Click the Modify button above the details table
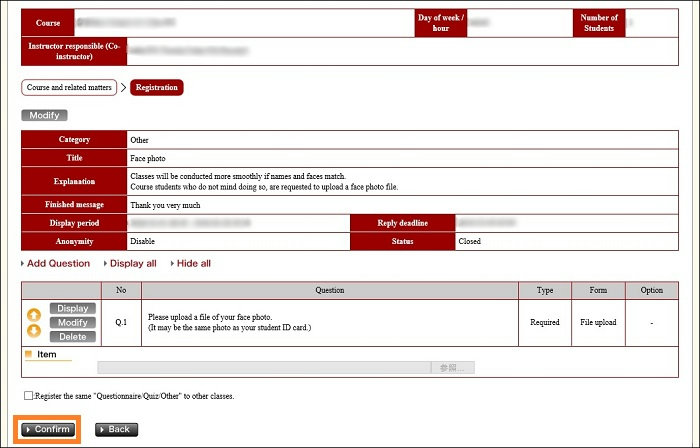This screenshot has width=700, height=448. pos(44,116)
